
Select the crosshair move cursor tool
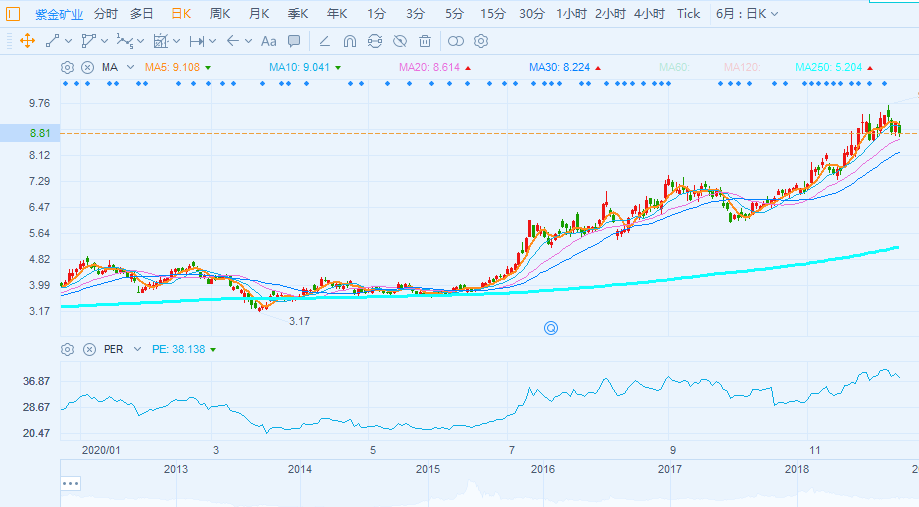pyautogui.click(x=27, y=41)
